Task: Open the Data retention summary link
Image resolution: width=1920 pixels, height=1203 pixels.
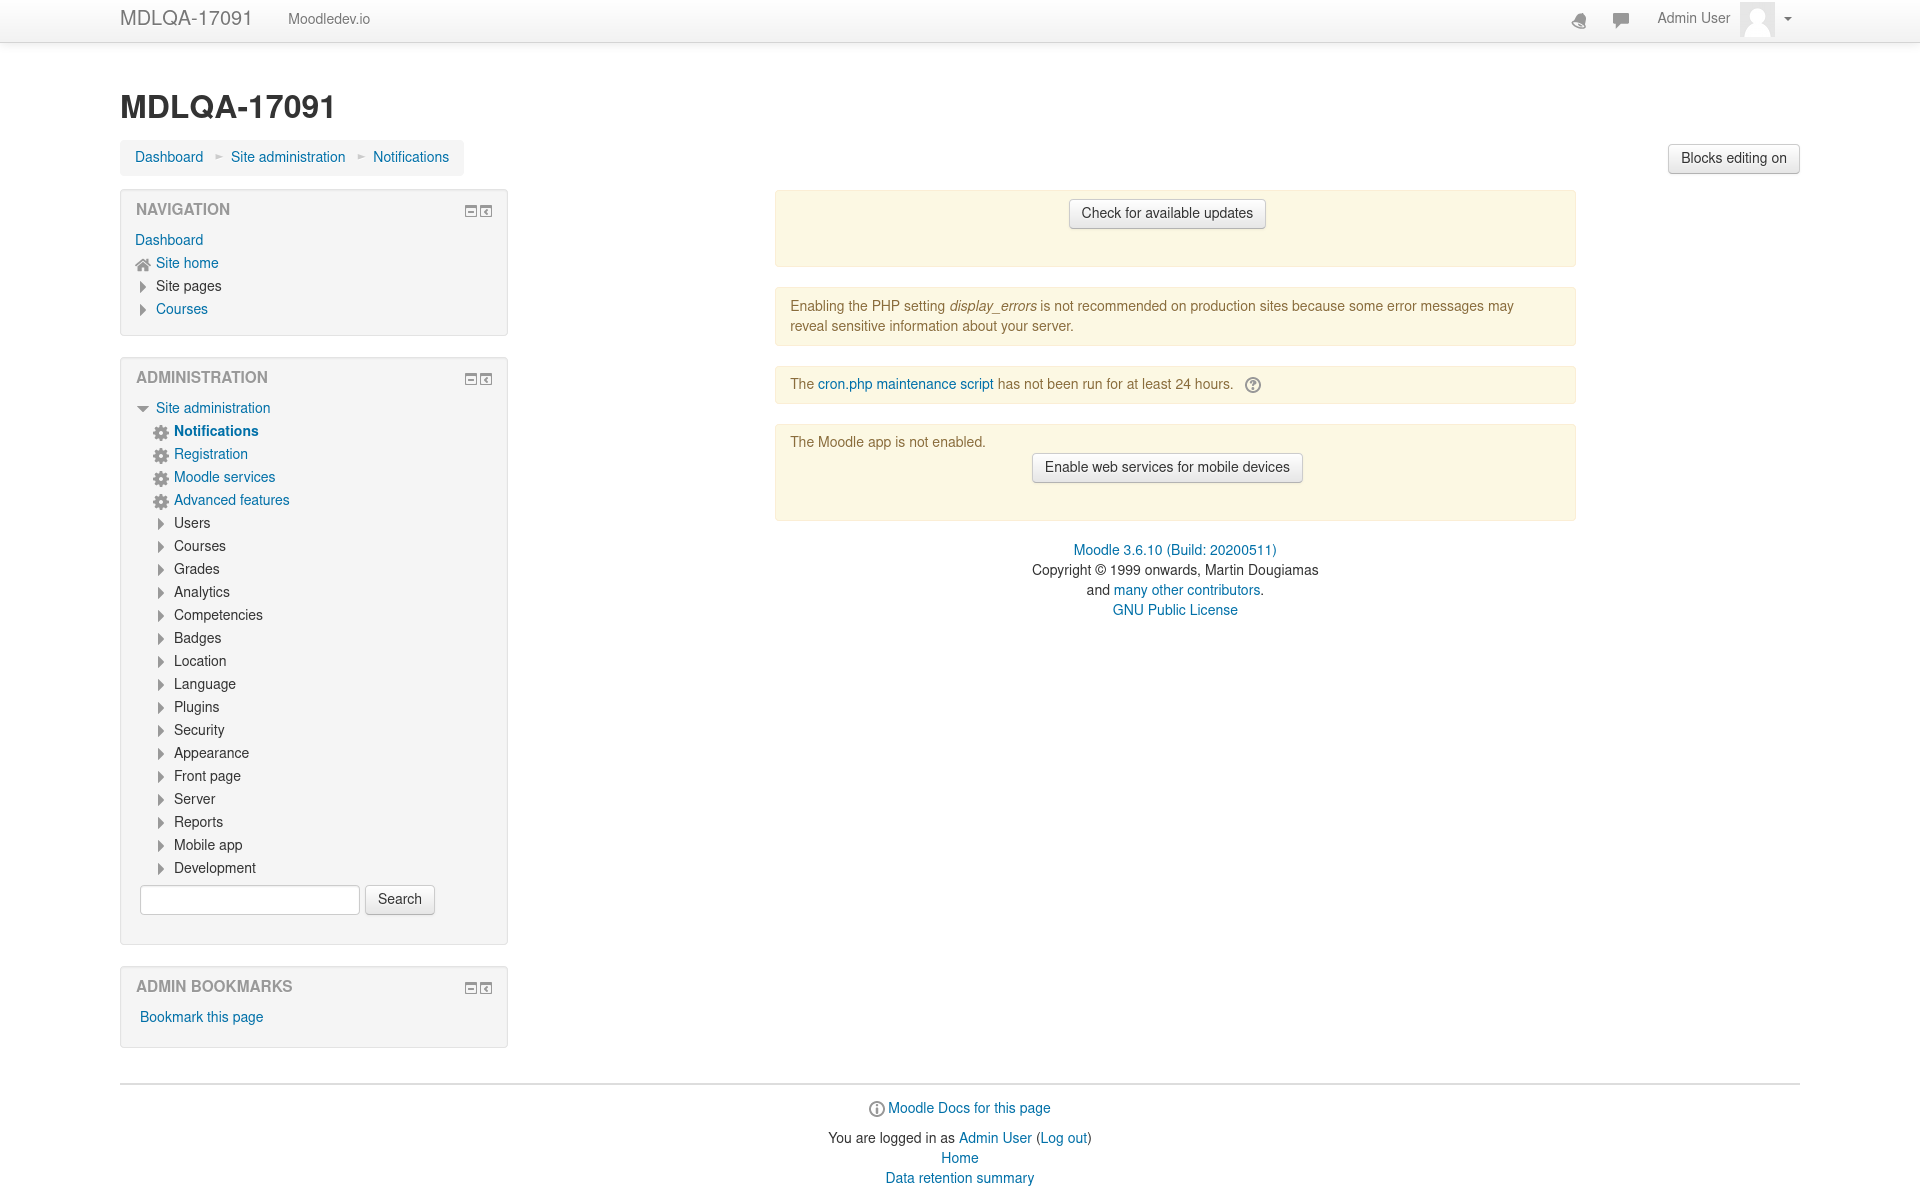Action: click(x=960, y=1178)
